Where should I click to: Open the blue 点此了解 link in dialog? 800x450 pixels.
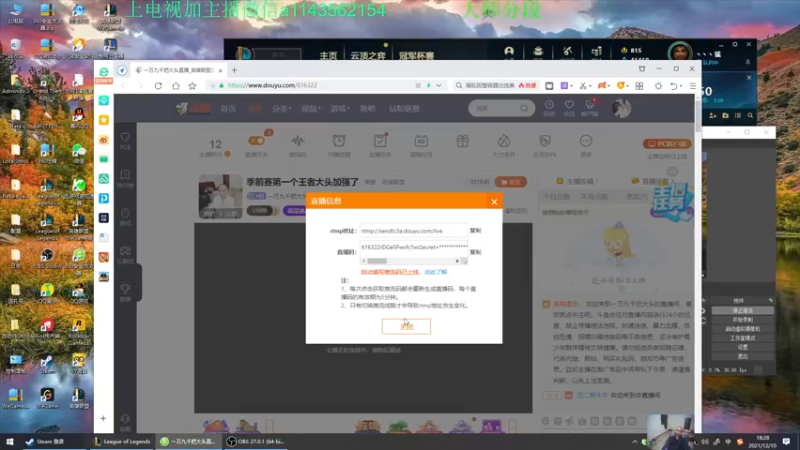[436, 272]
